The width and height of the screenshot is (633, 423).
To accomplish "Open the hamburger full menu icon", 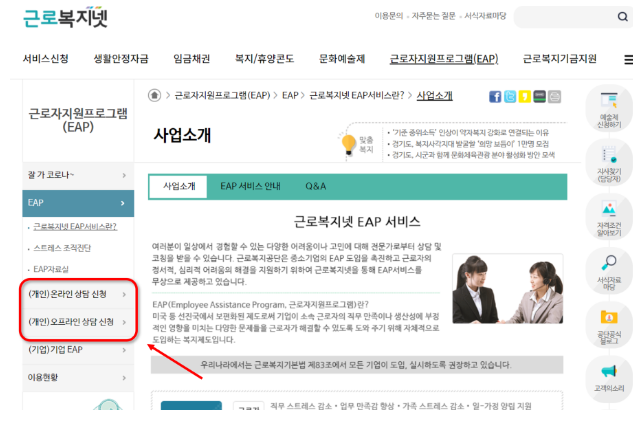I will pyautogui.click(x=628, y=59).
